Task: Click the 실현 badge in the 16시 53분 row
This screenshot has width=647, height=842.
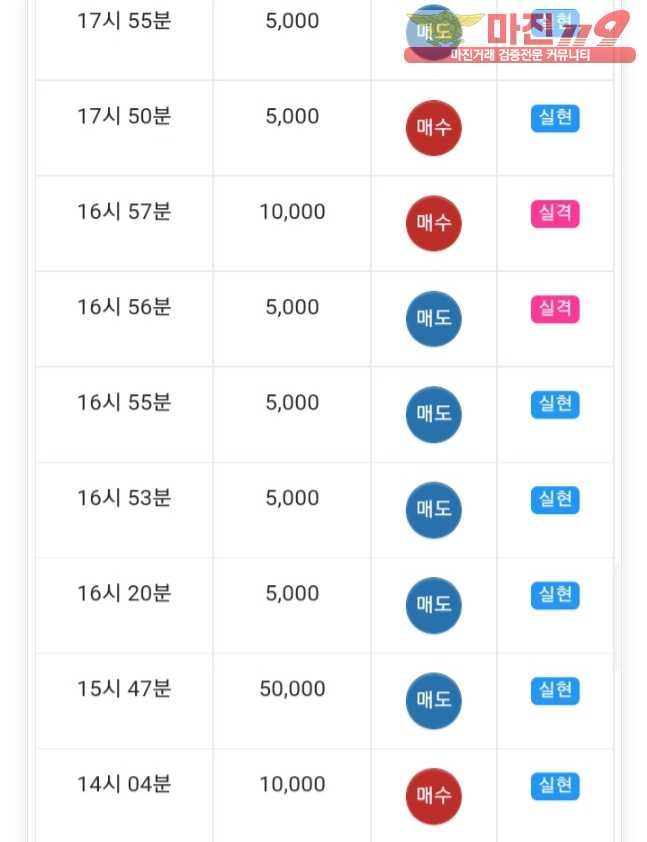Action: [555, 500]
